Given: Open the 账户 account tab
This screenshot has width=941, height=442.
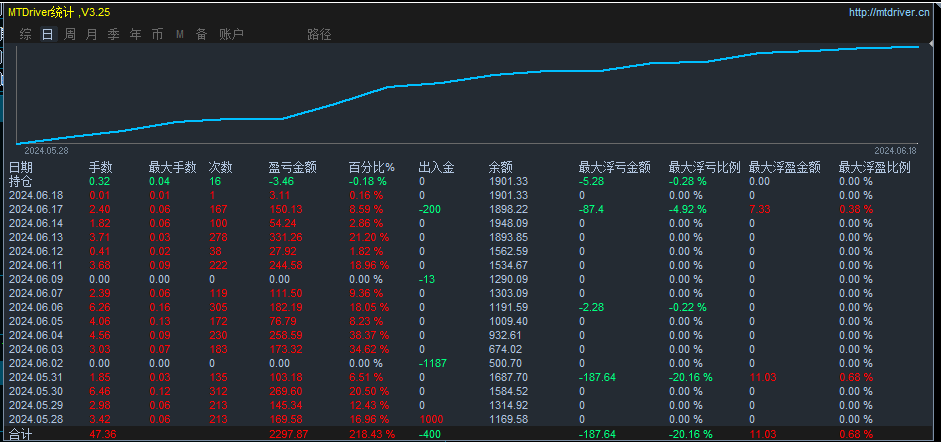Looking at the screenshot, I should coord(232,34).
